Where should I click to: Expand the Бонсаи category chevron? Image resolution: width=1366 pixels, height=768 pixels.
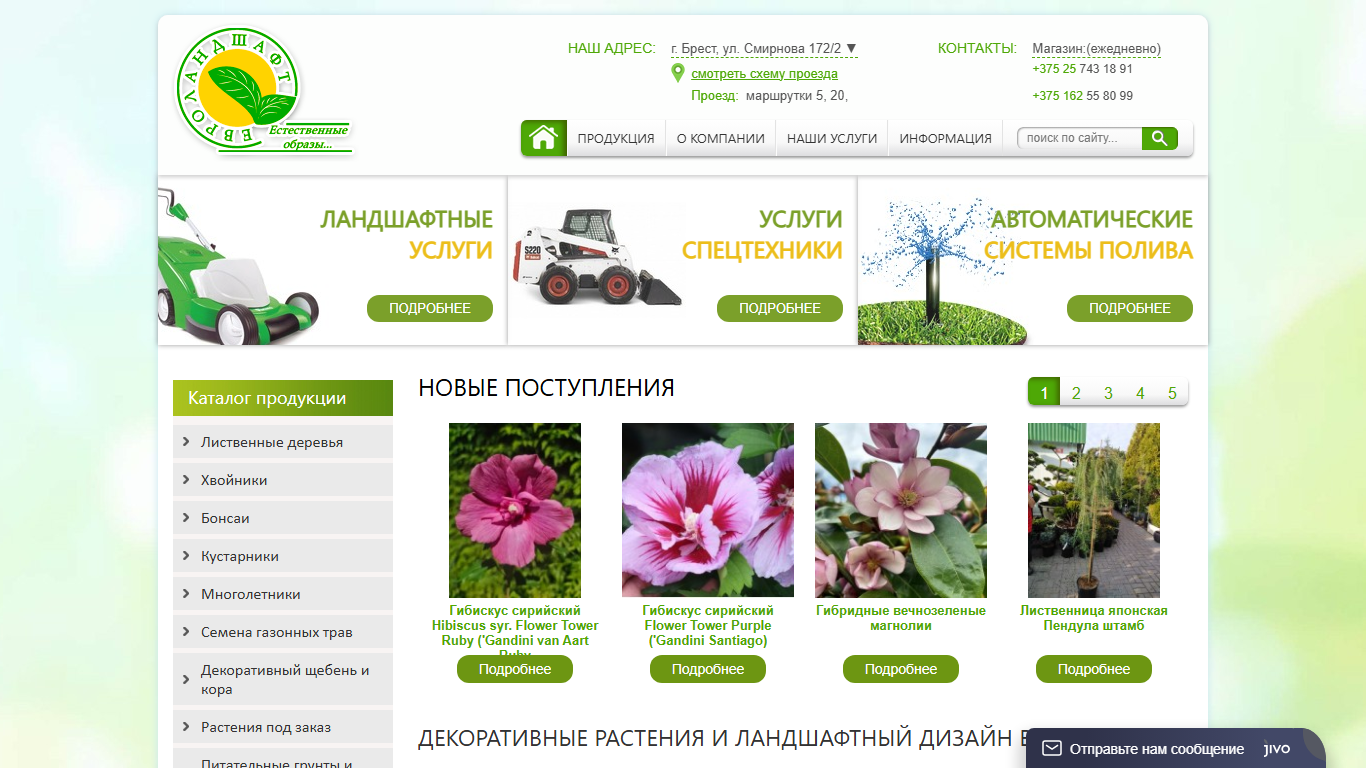pos(186,517)
